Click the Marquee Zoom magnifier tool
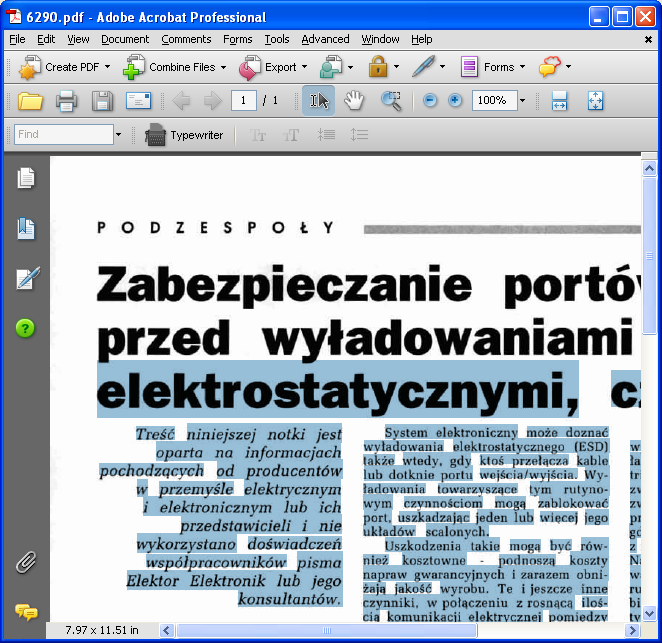The width and height of the screenshot is (662, 643). click(x=390, y=101)
